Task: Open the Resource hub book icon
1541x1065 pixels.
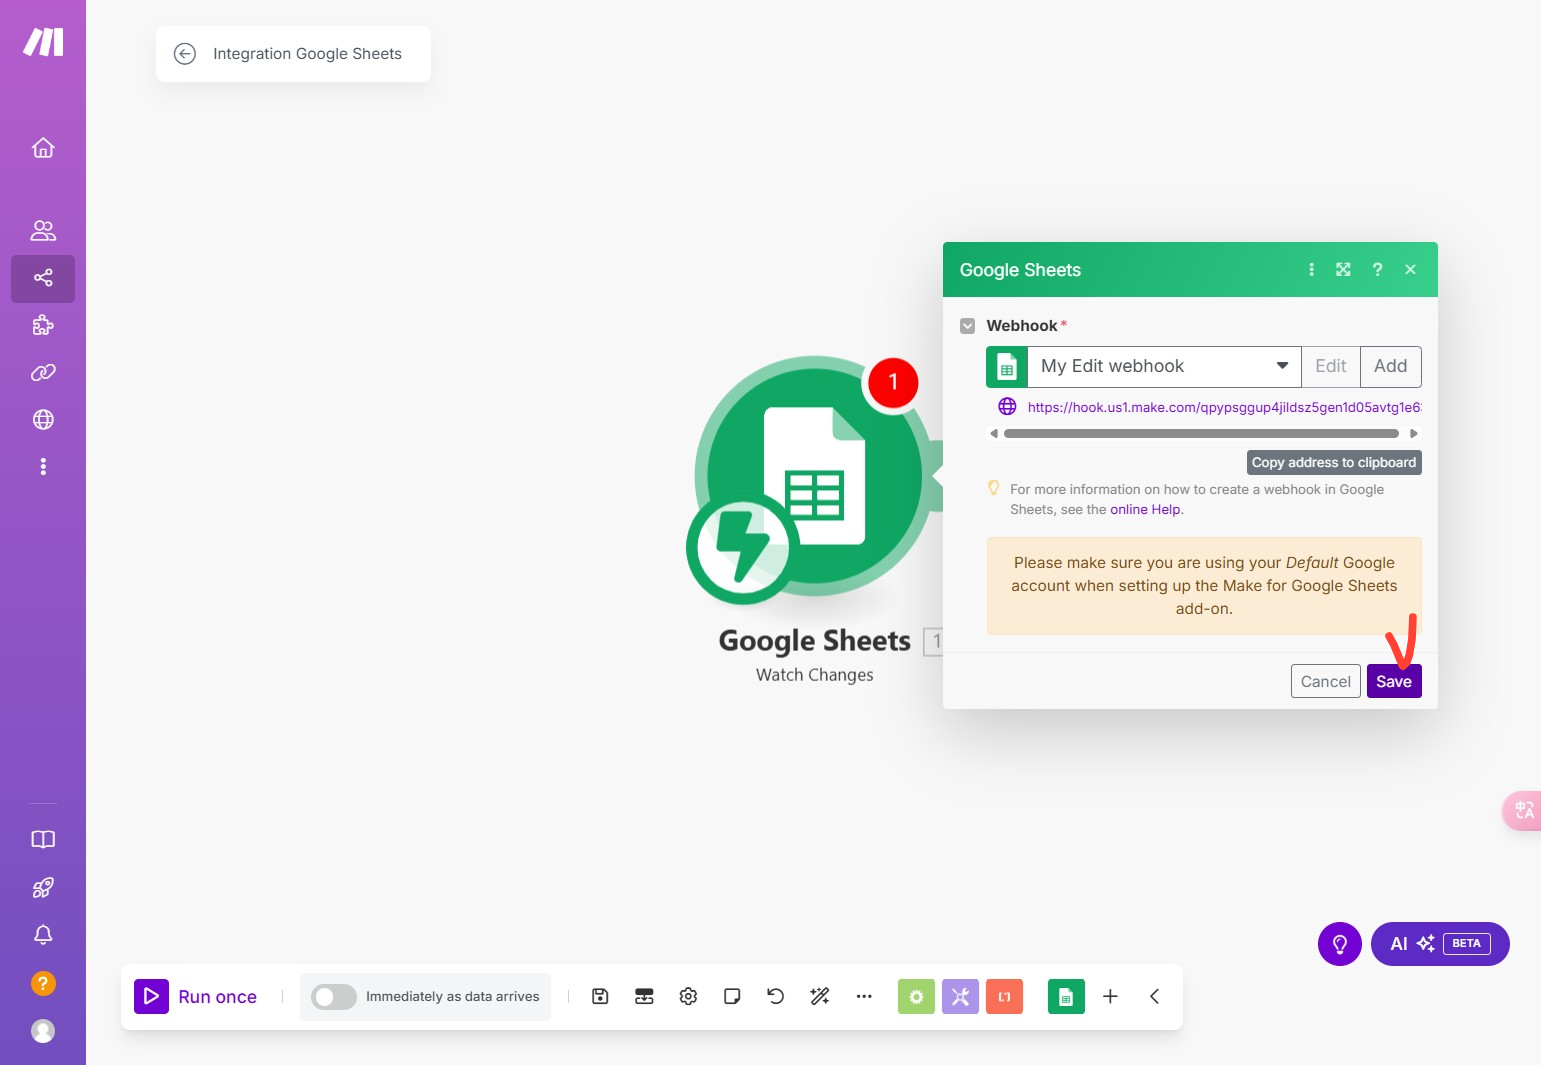Action: coord(43,840)
